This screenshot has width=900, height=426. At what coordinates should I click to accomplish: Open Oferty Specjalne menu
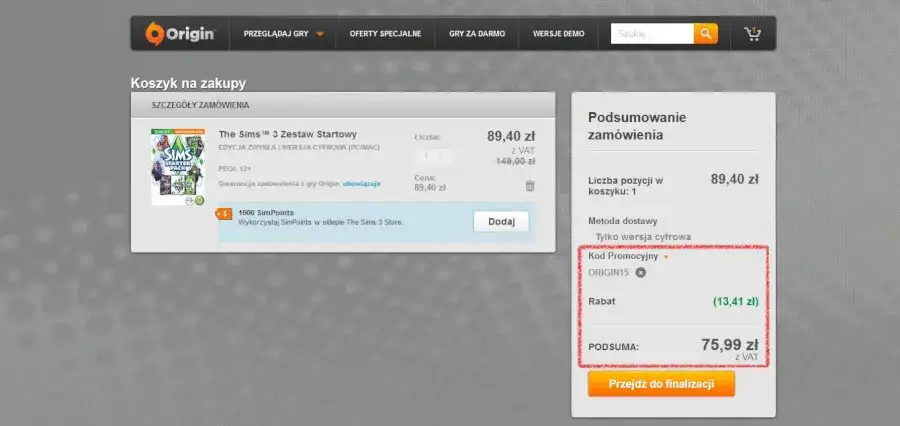[x=385, y=34]
